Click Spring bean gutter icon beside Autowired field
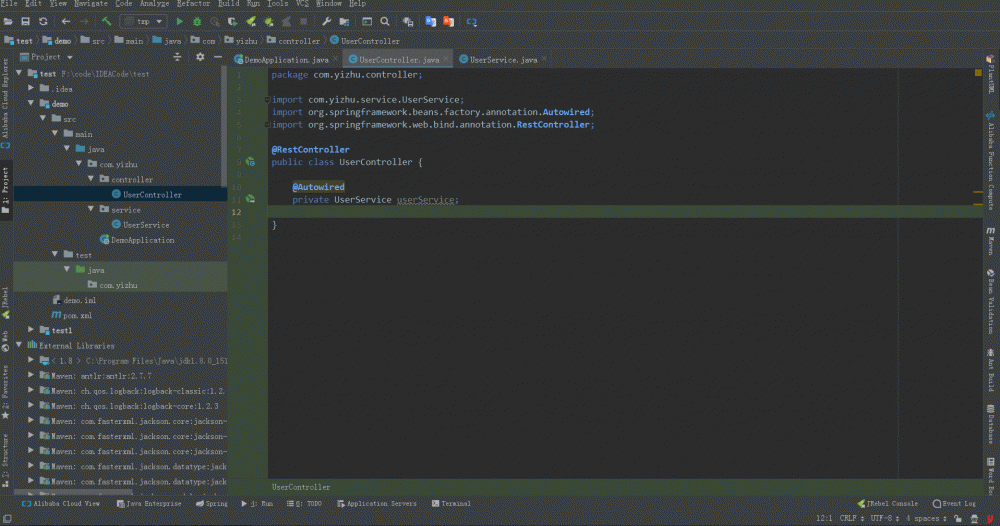 pos(250,199)
